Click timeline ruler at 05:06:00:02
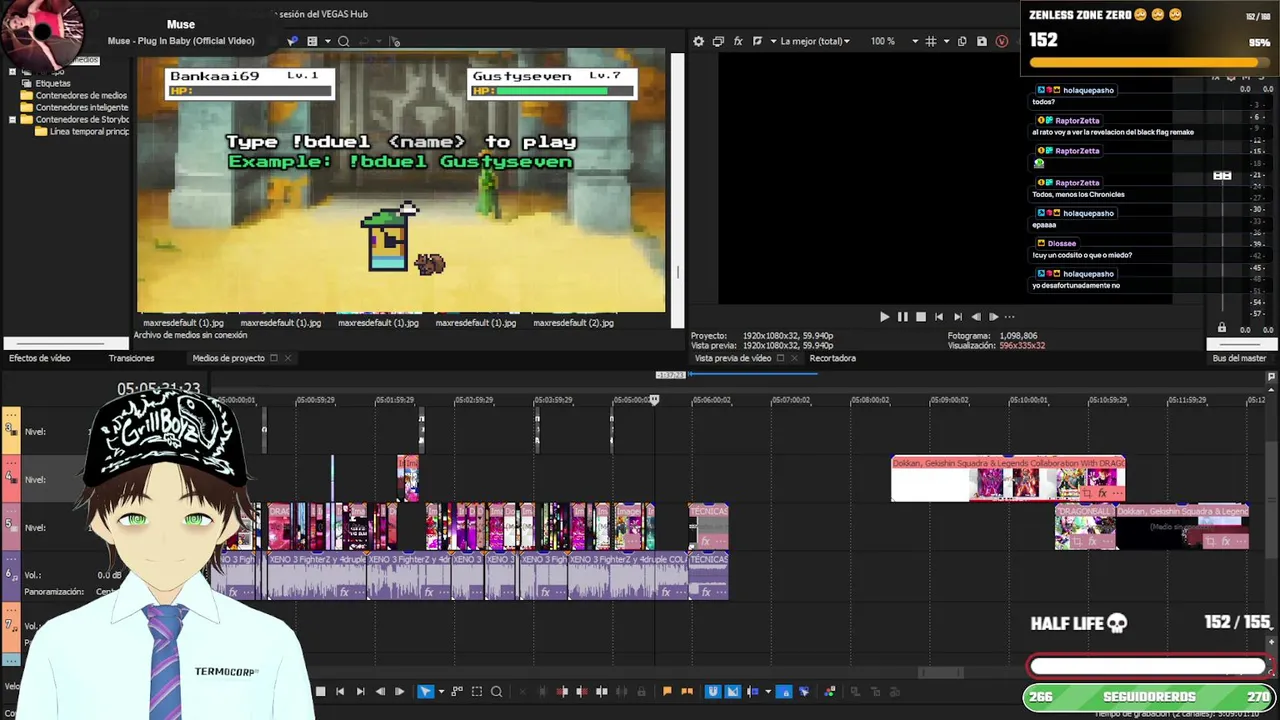 tap(711, 400)
